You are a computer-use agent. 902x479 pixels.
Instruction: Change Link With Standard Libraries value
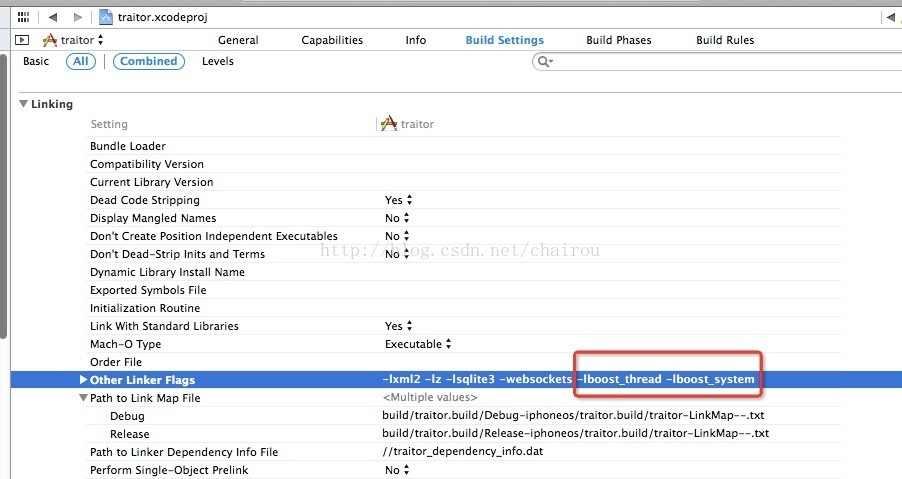click(399, 326)
